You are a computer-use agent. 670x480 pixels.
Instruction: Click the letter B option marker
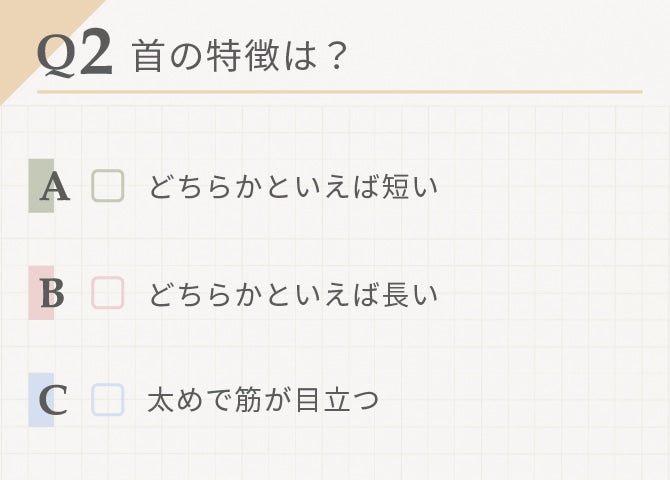(x=52, y=294)
